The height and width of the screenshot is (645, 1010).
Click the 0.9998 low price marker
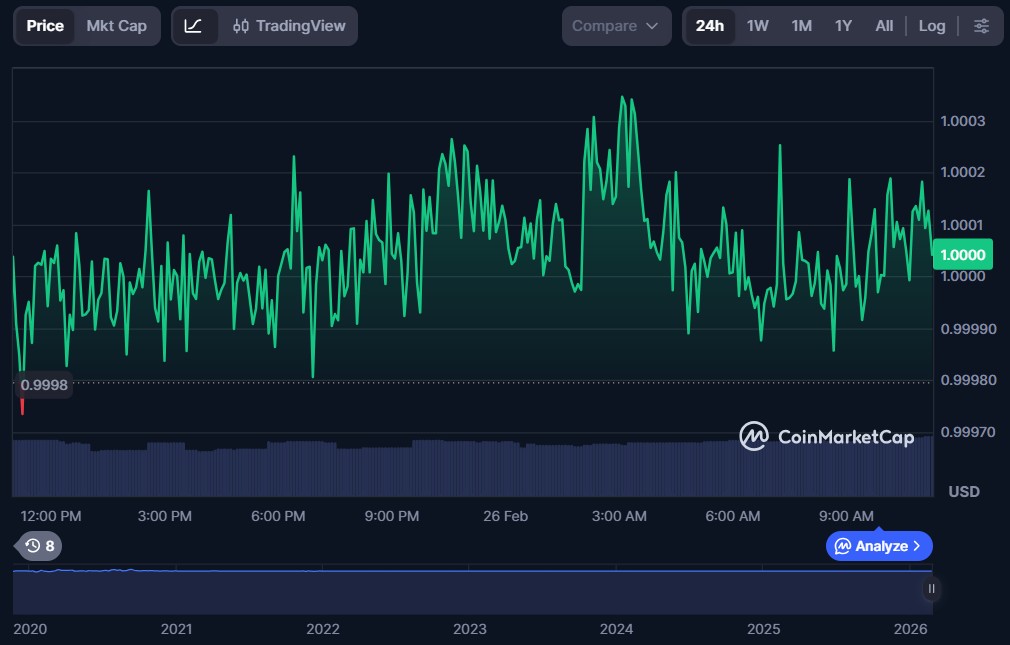tap(44, 385)
